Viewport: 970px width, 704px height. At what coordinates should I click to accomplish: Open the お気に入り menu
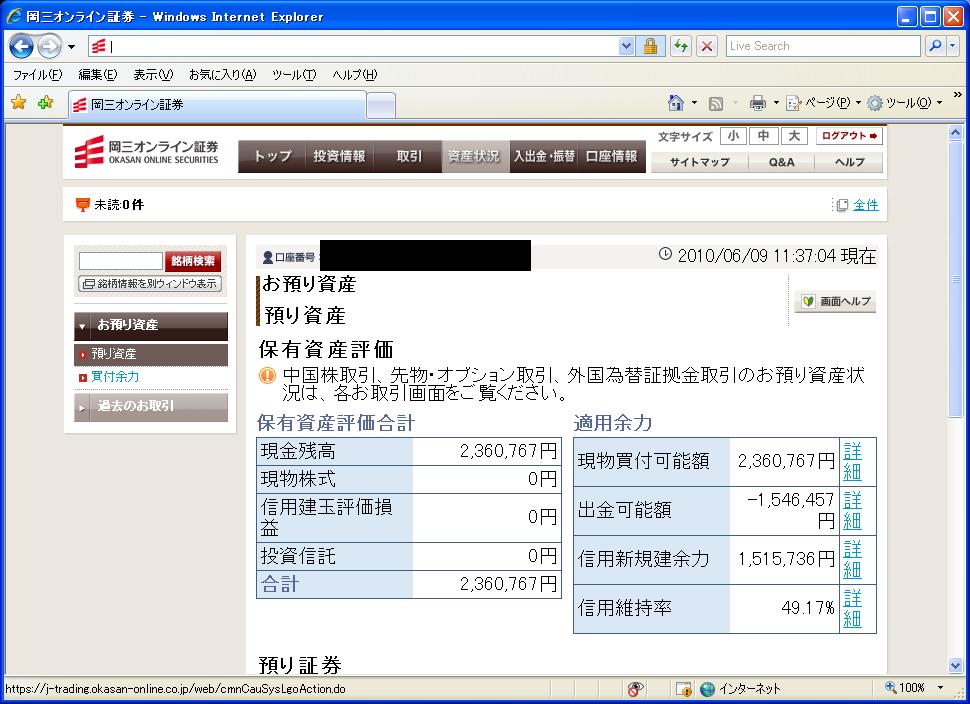point(222,75)
